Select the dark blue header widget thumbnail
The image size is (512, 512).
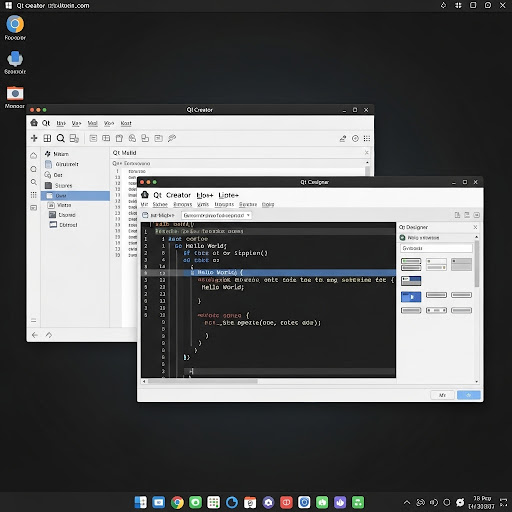[x=411, y=281]
